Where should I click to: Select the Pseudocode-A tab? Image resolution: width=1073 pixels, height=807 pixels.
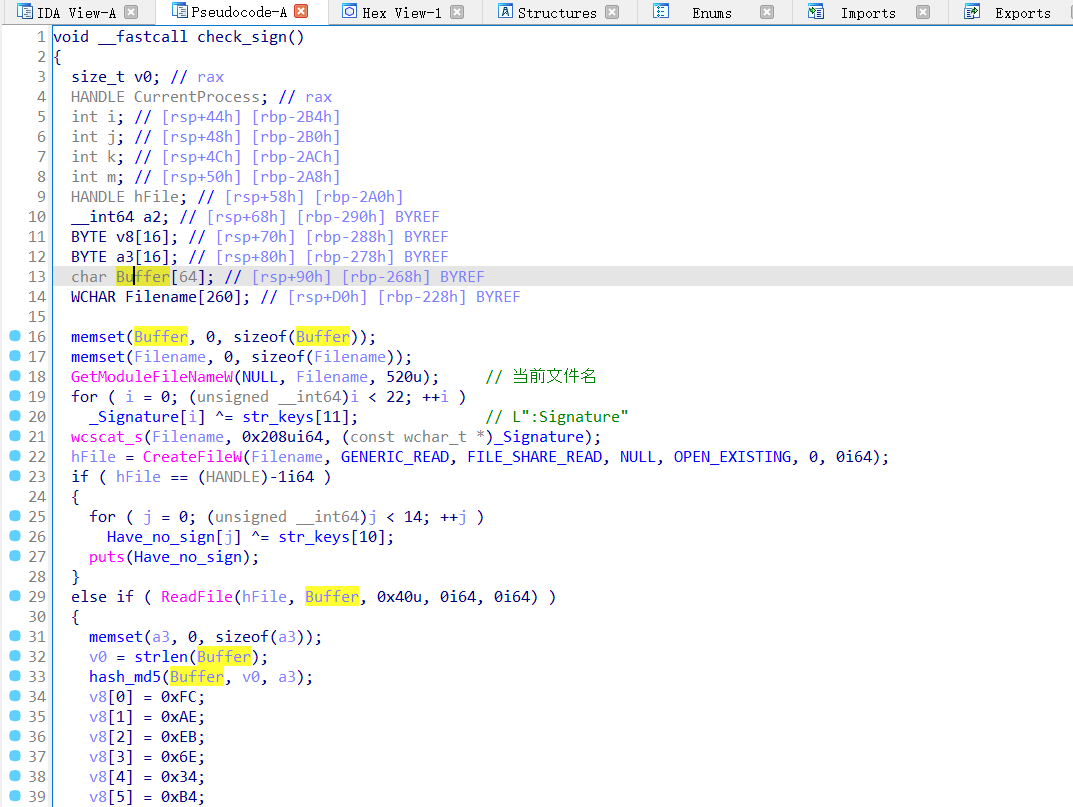(x=239, y=12)
